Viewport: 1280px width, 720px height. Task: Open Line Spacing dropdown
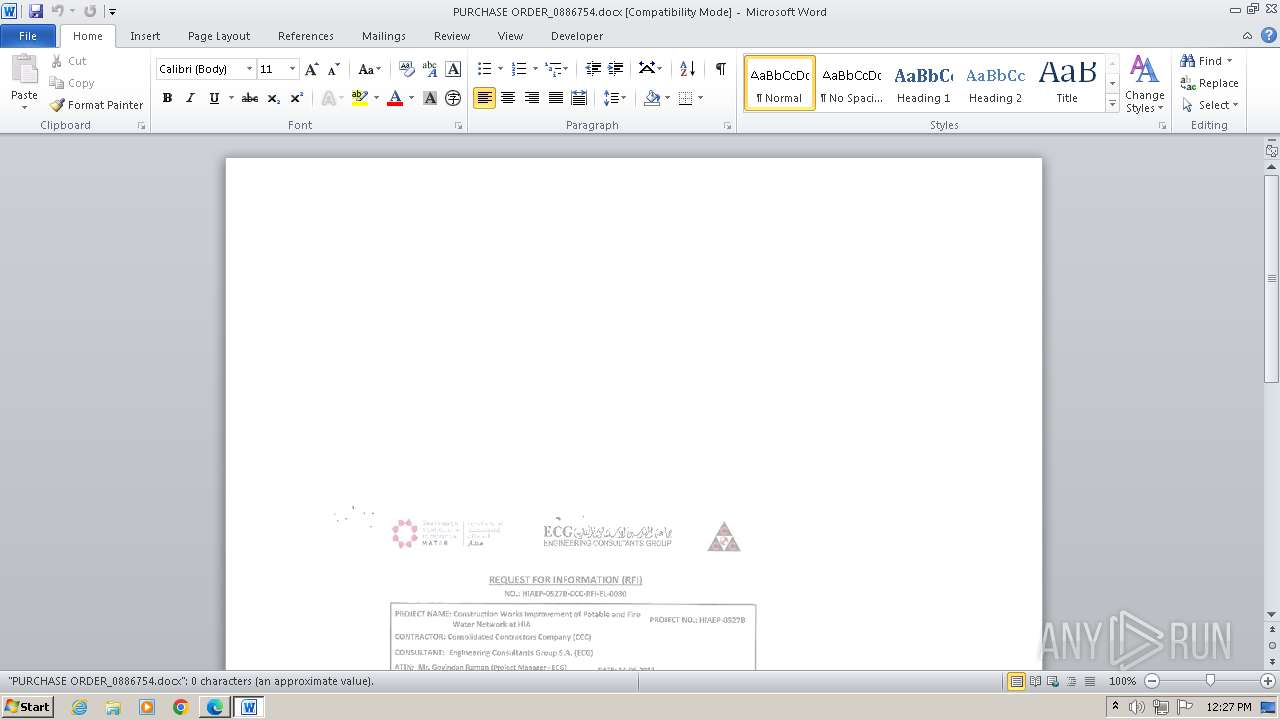click(614, 98)
